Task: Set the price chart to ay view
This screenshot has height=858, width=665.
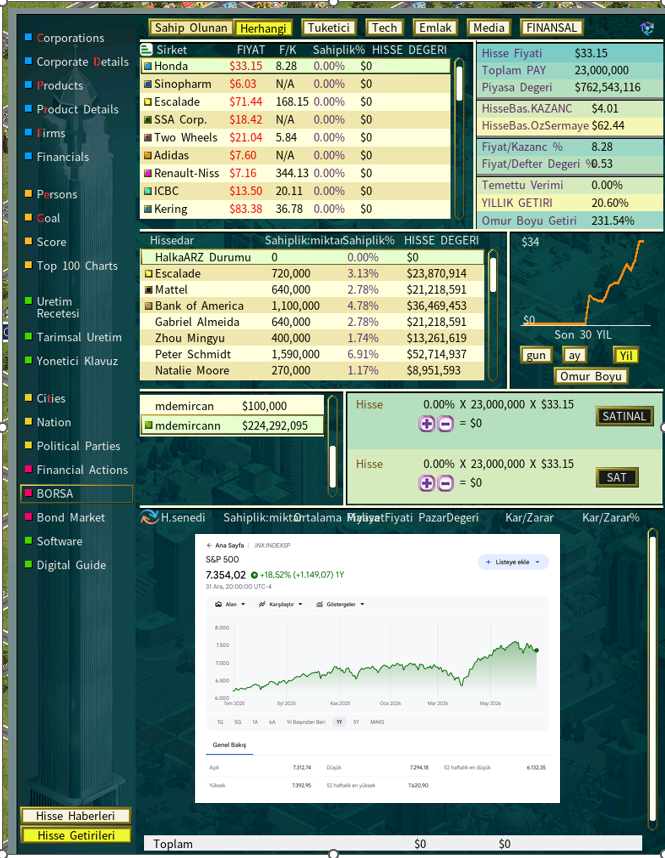Action: click(574, 355)
